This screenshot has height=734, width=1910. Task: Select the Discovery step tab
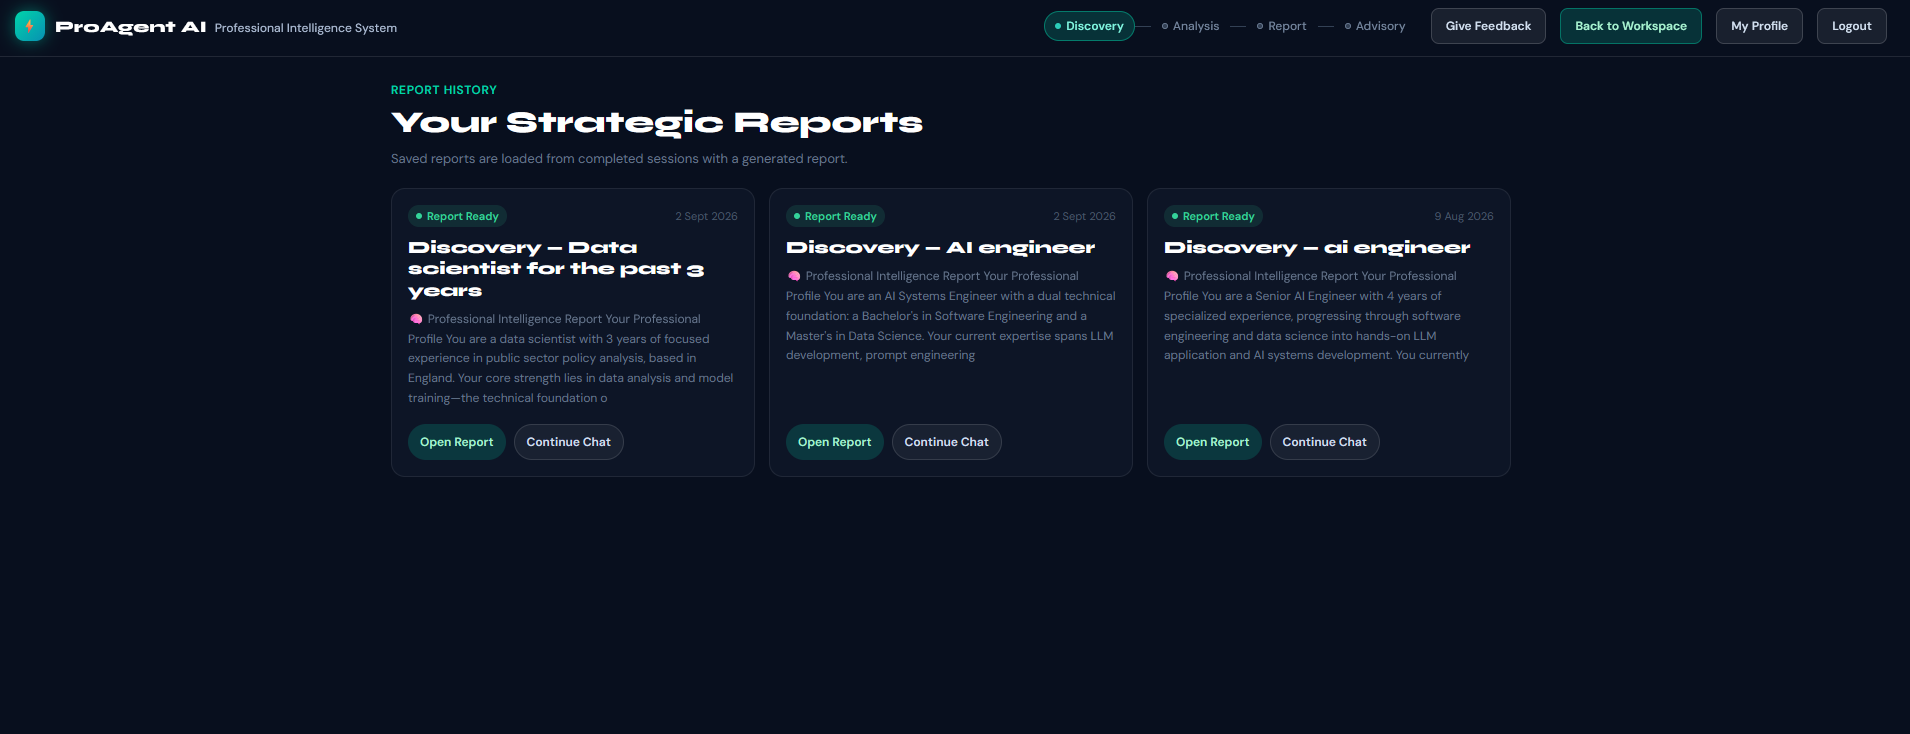[x=1089, y=26]
